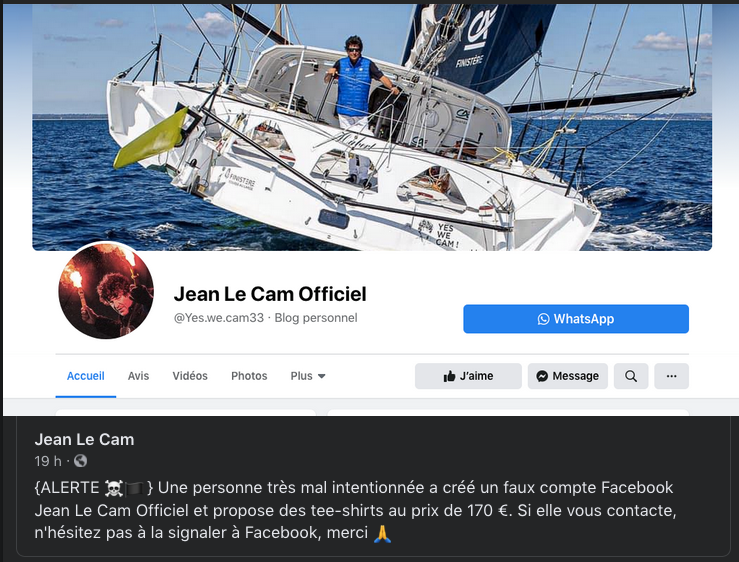Viewport: 739px width, 562px height.
Task: Open the sailboat cover photo
Action: pos(372,127)
